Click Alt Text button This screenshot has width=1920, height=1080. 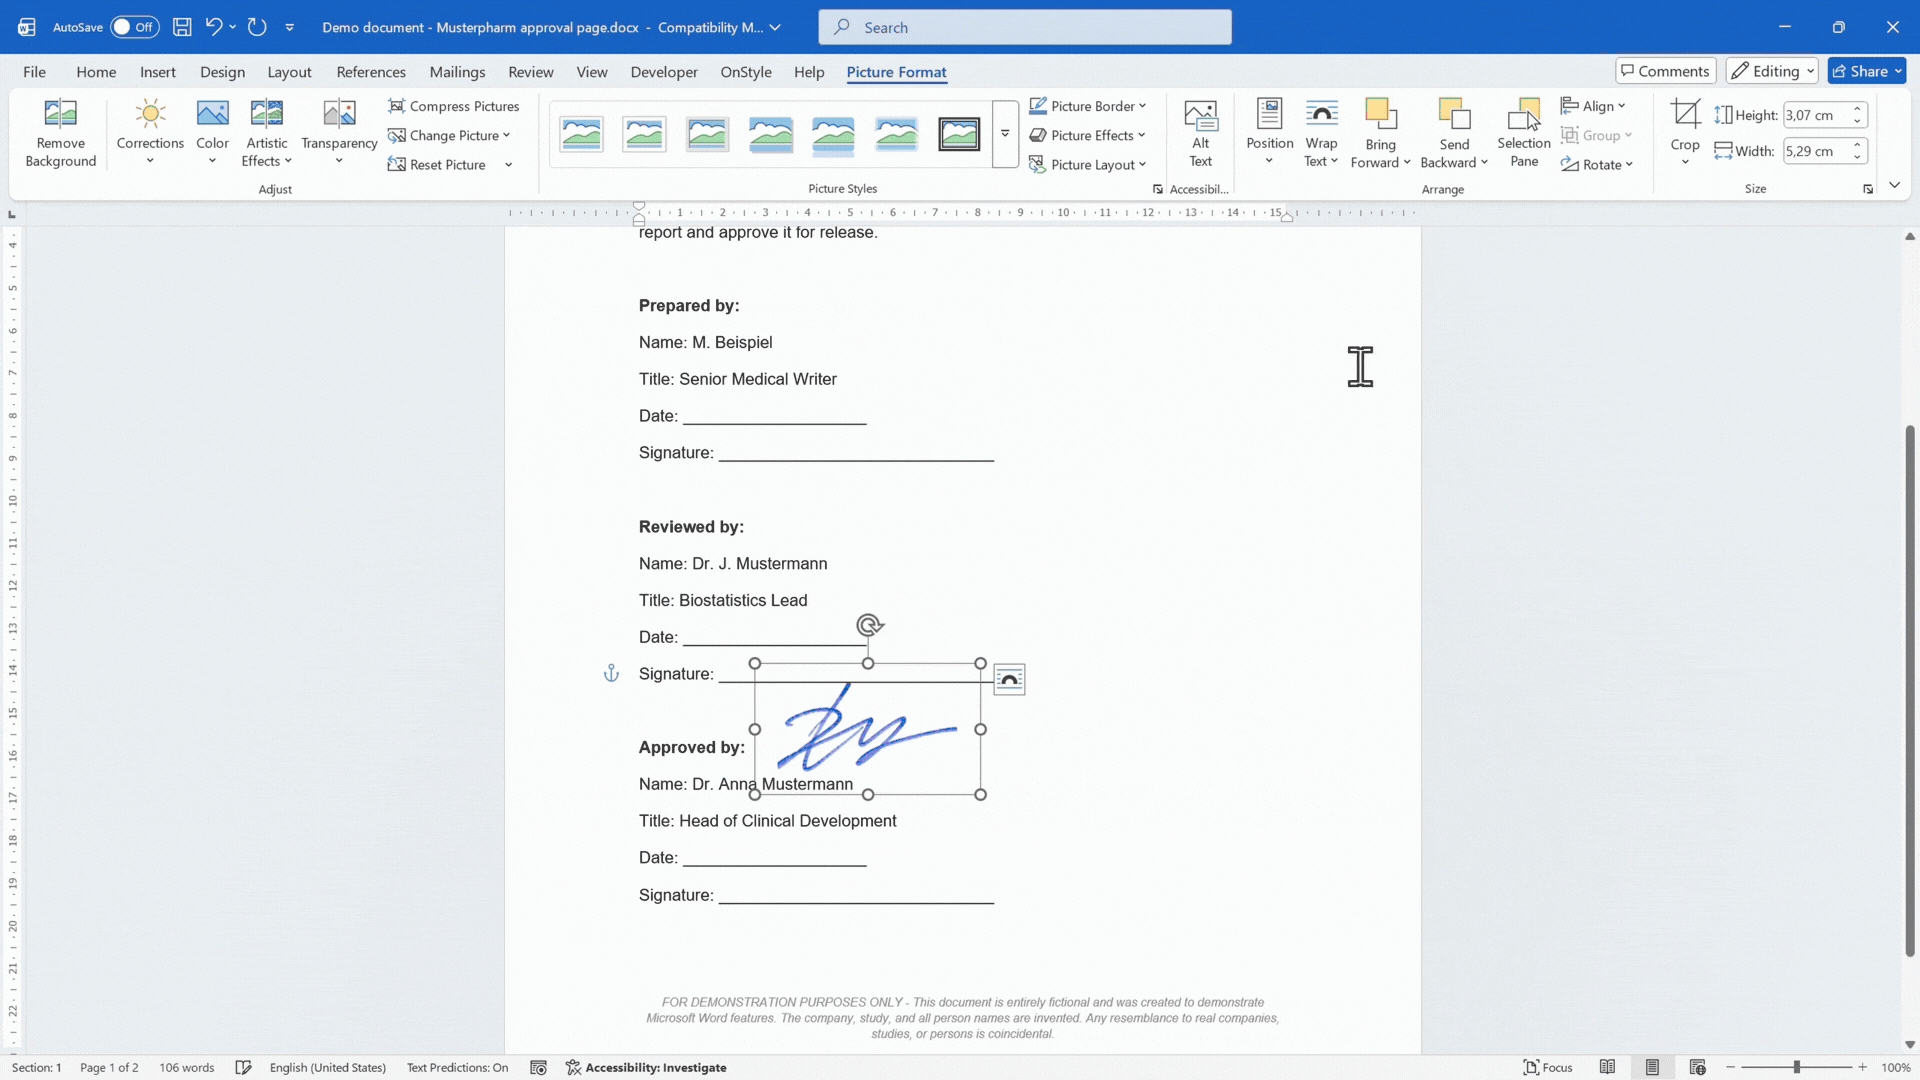pos(1200,133)
